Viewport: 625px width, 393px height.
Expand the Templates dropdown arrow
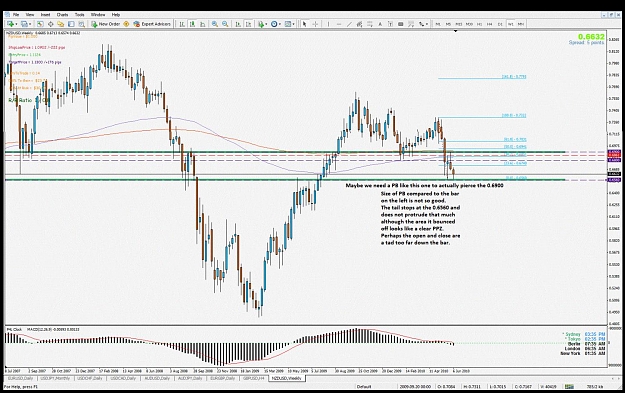[293, 24]
